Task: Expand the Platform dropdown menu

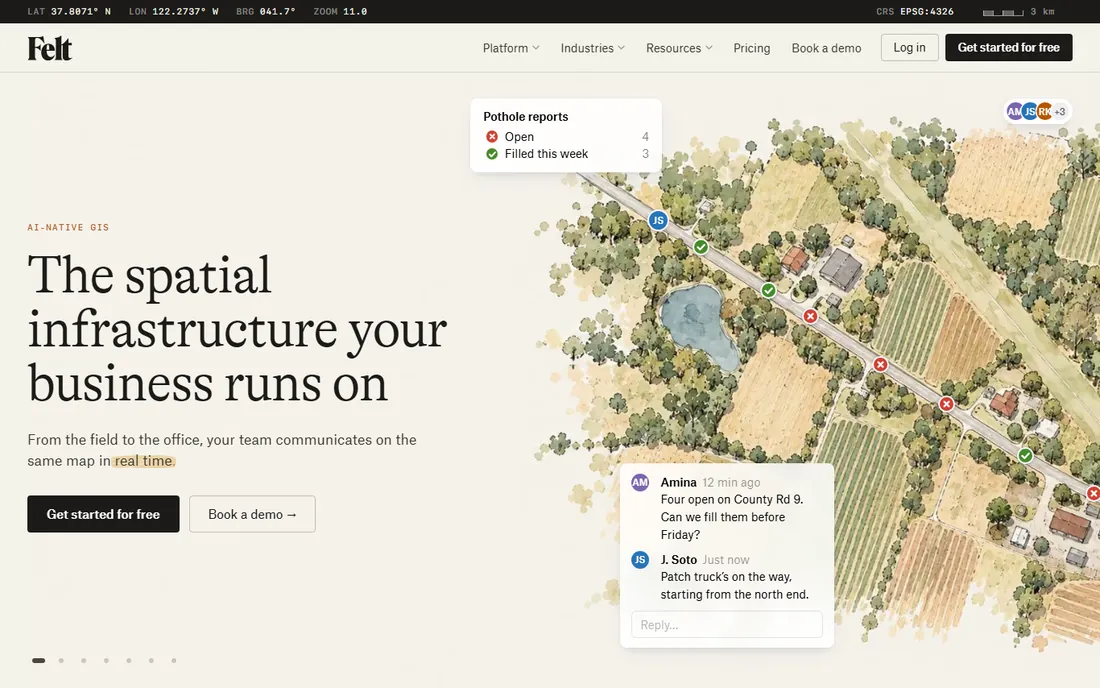Action: point(511,48)
